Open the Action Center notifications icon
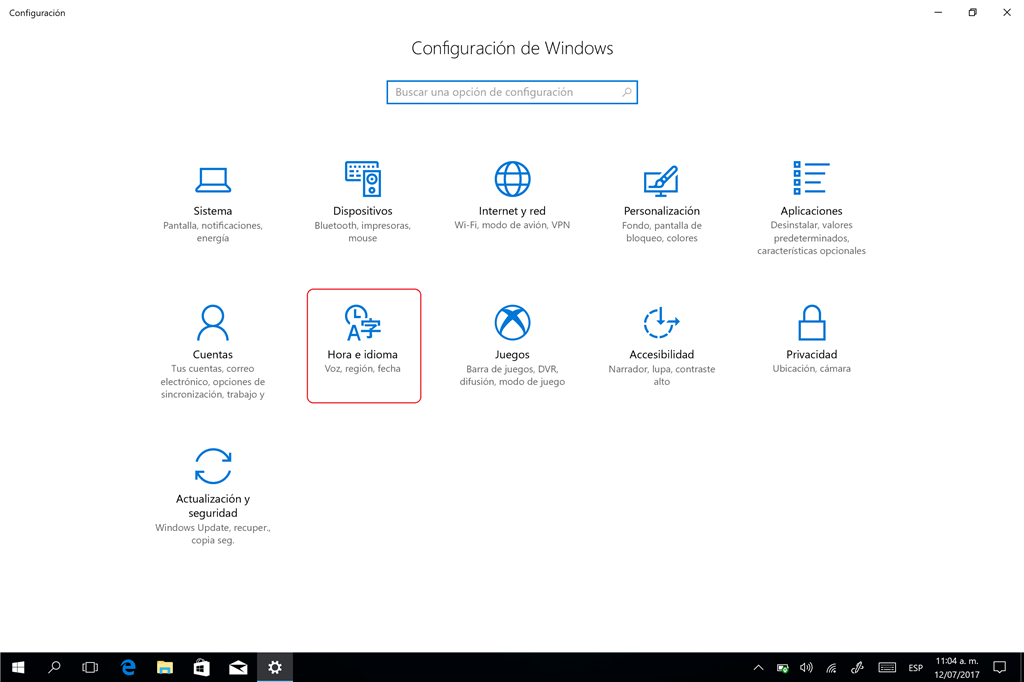This screenshot has width=1024, height=682. (999, 667)
